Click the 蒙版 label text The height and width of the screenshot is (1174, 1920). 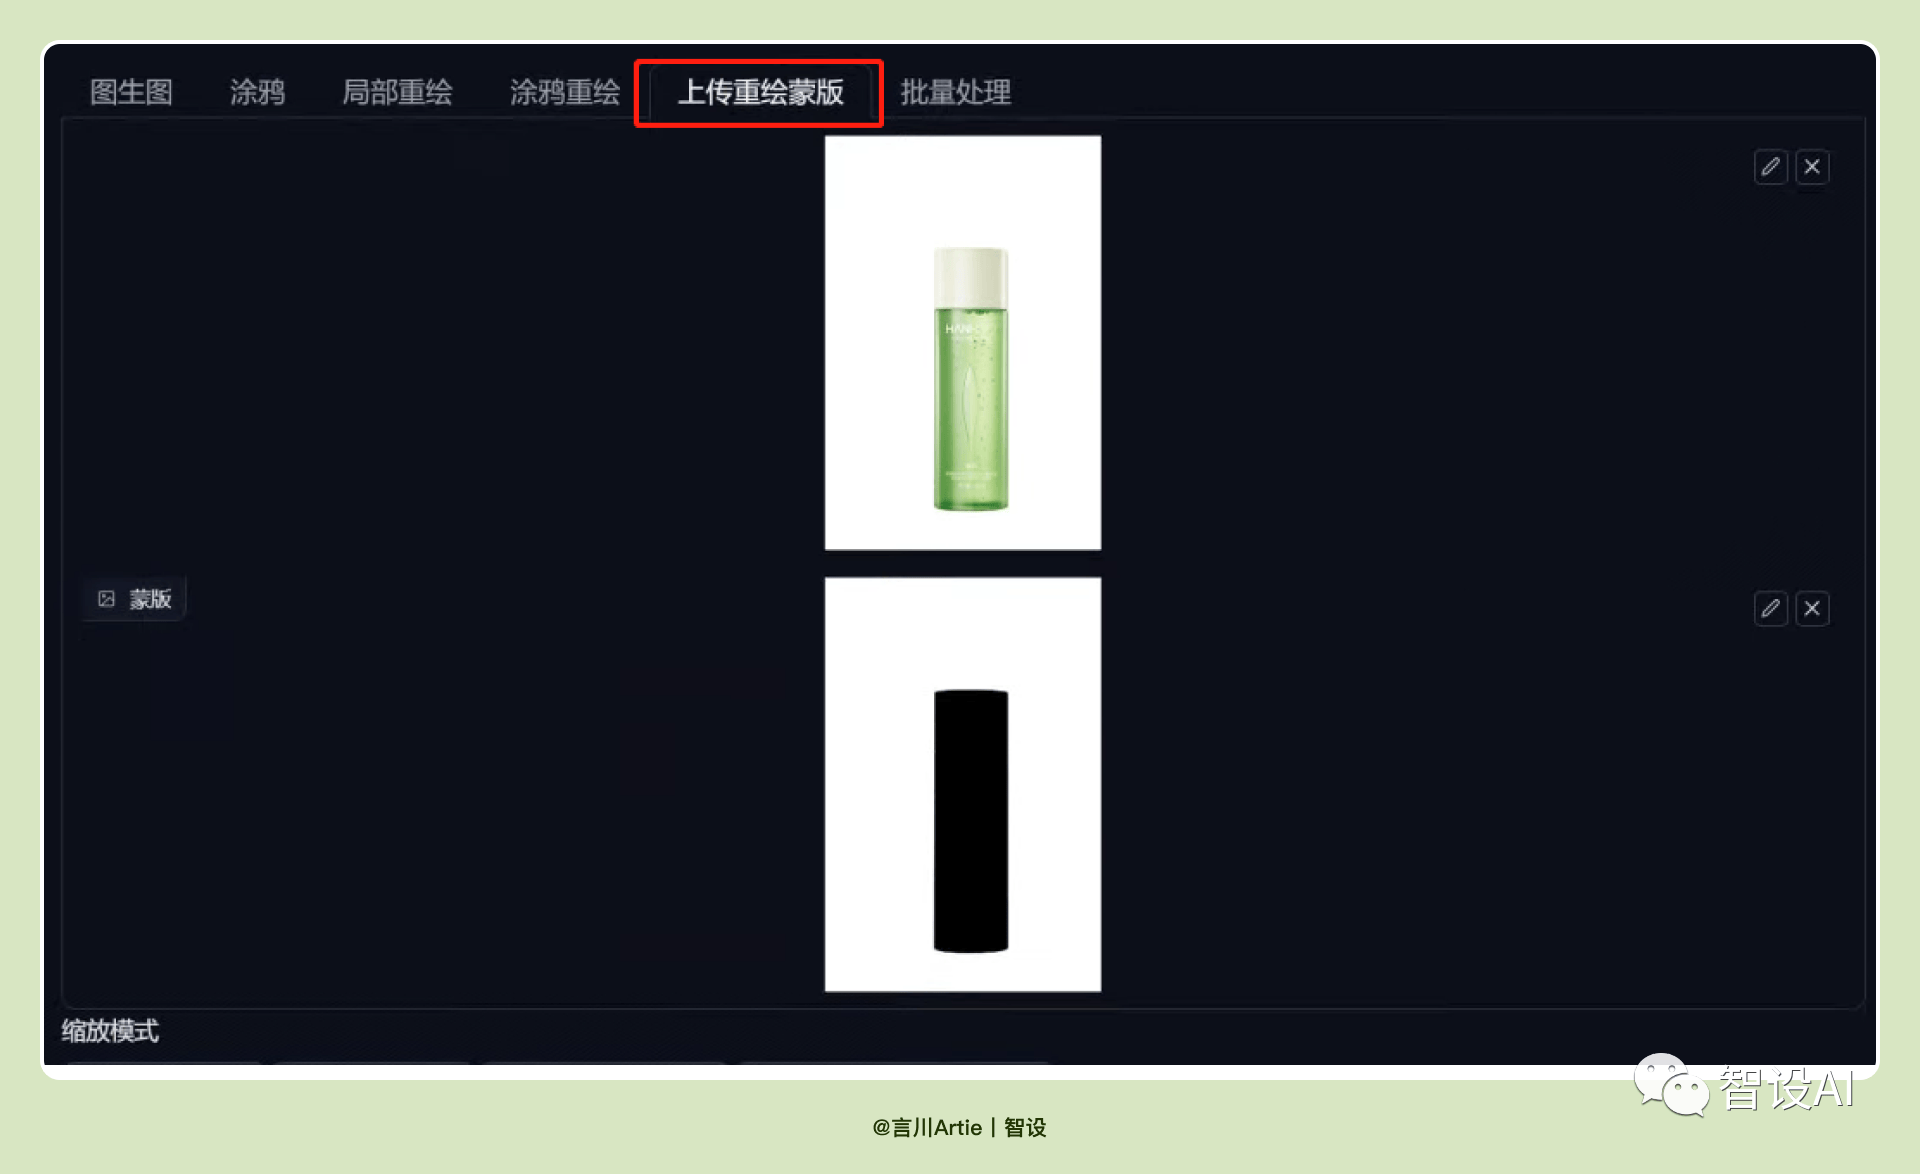tap(150, 599)
